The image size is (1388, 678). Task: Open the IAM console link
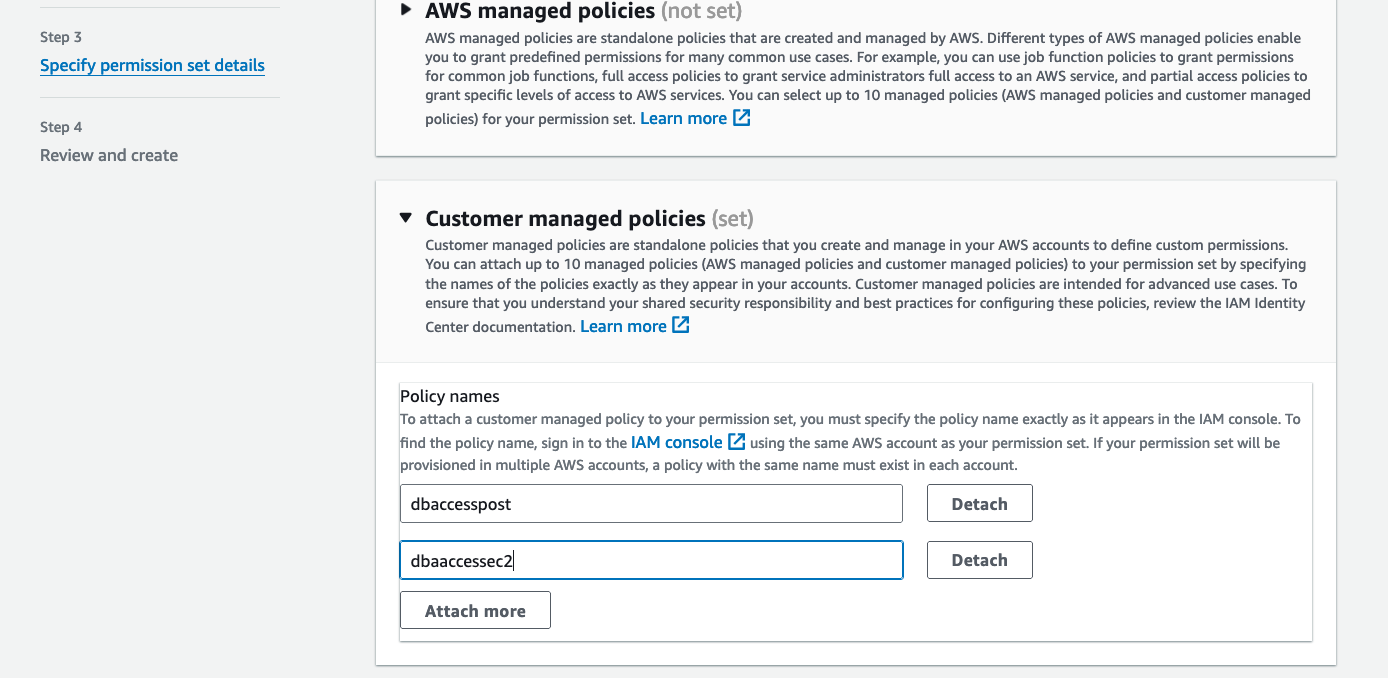[x=676, y=442]
